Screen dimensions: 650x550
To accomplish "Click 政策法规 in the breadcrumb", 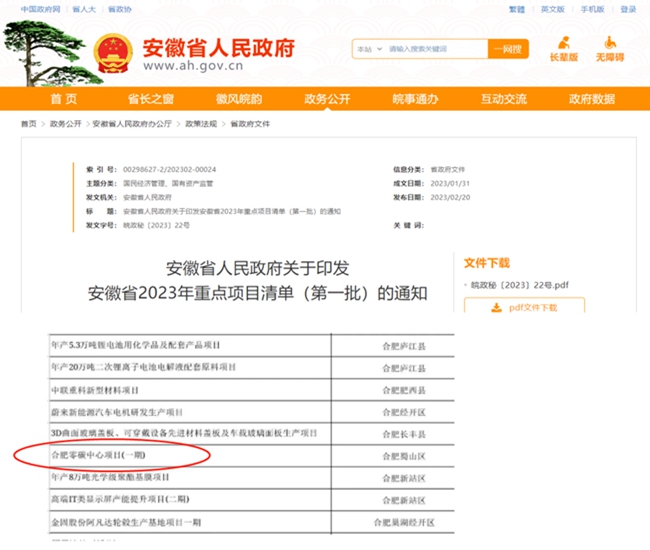I will click(201, 124).
